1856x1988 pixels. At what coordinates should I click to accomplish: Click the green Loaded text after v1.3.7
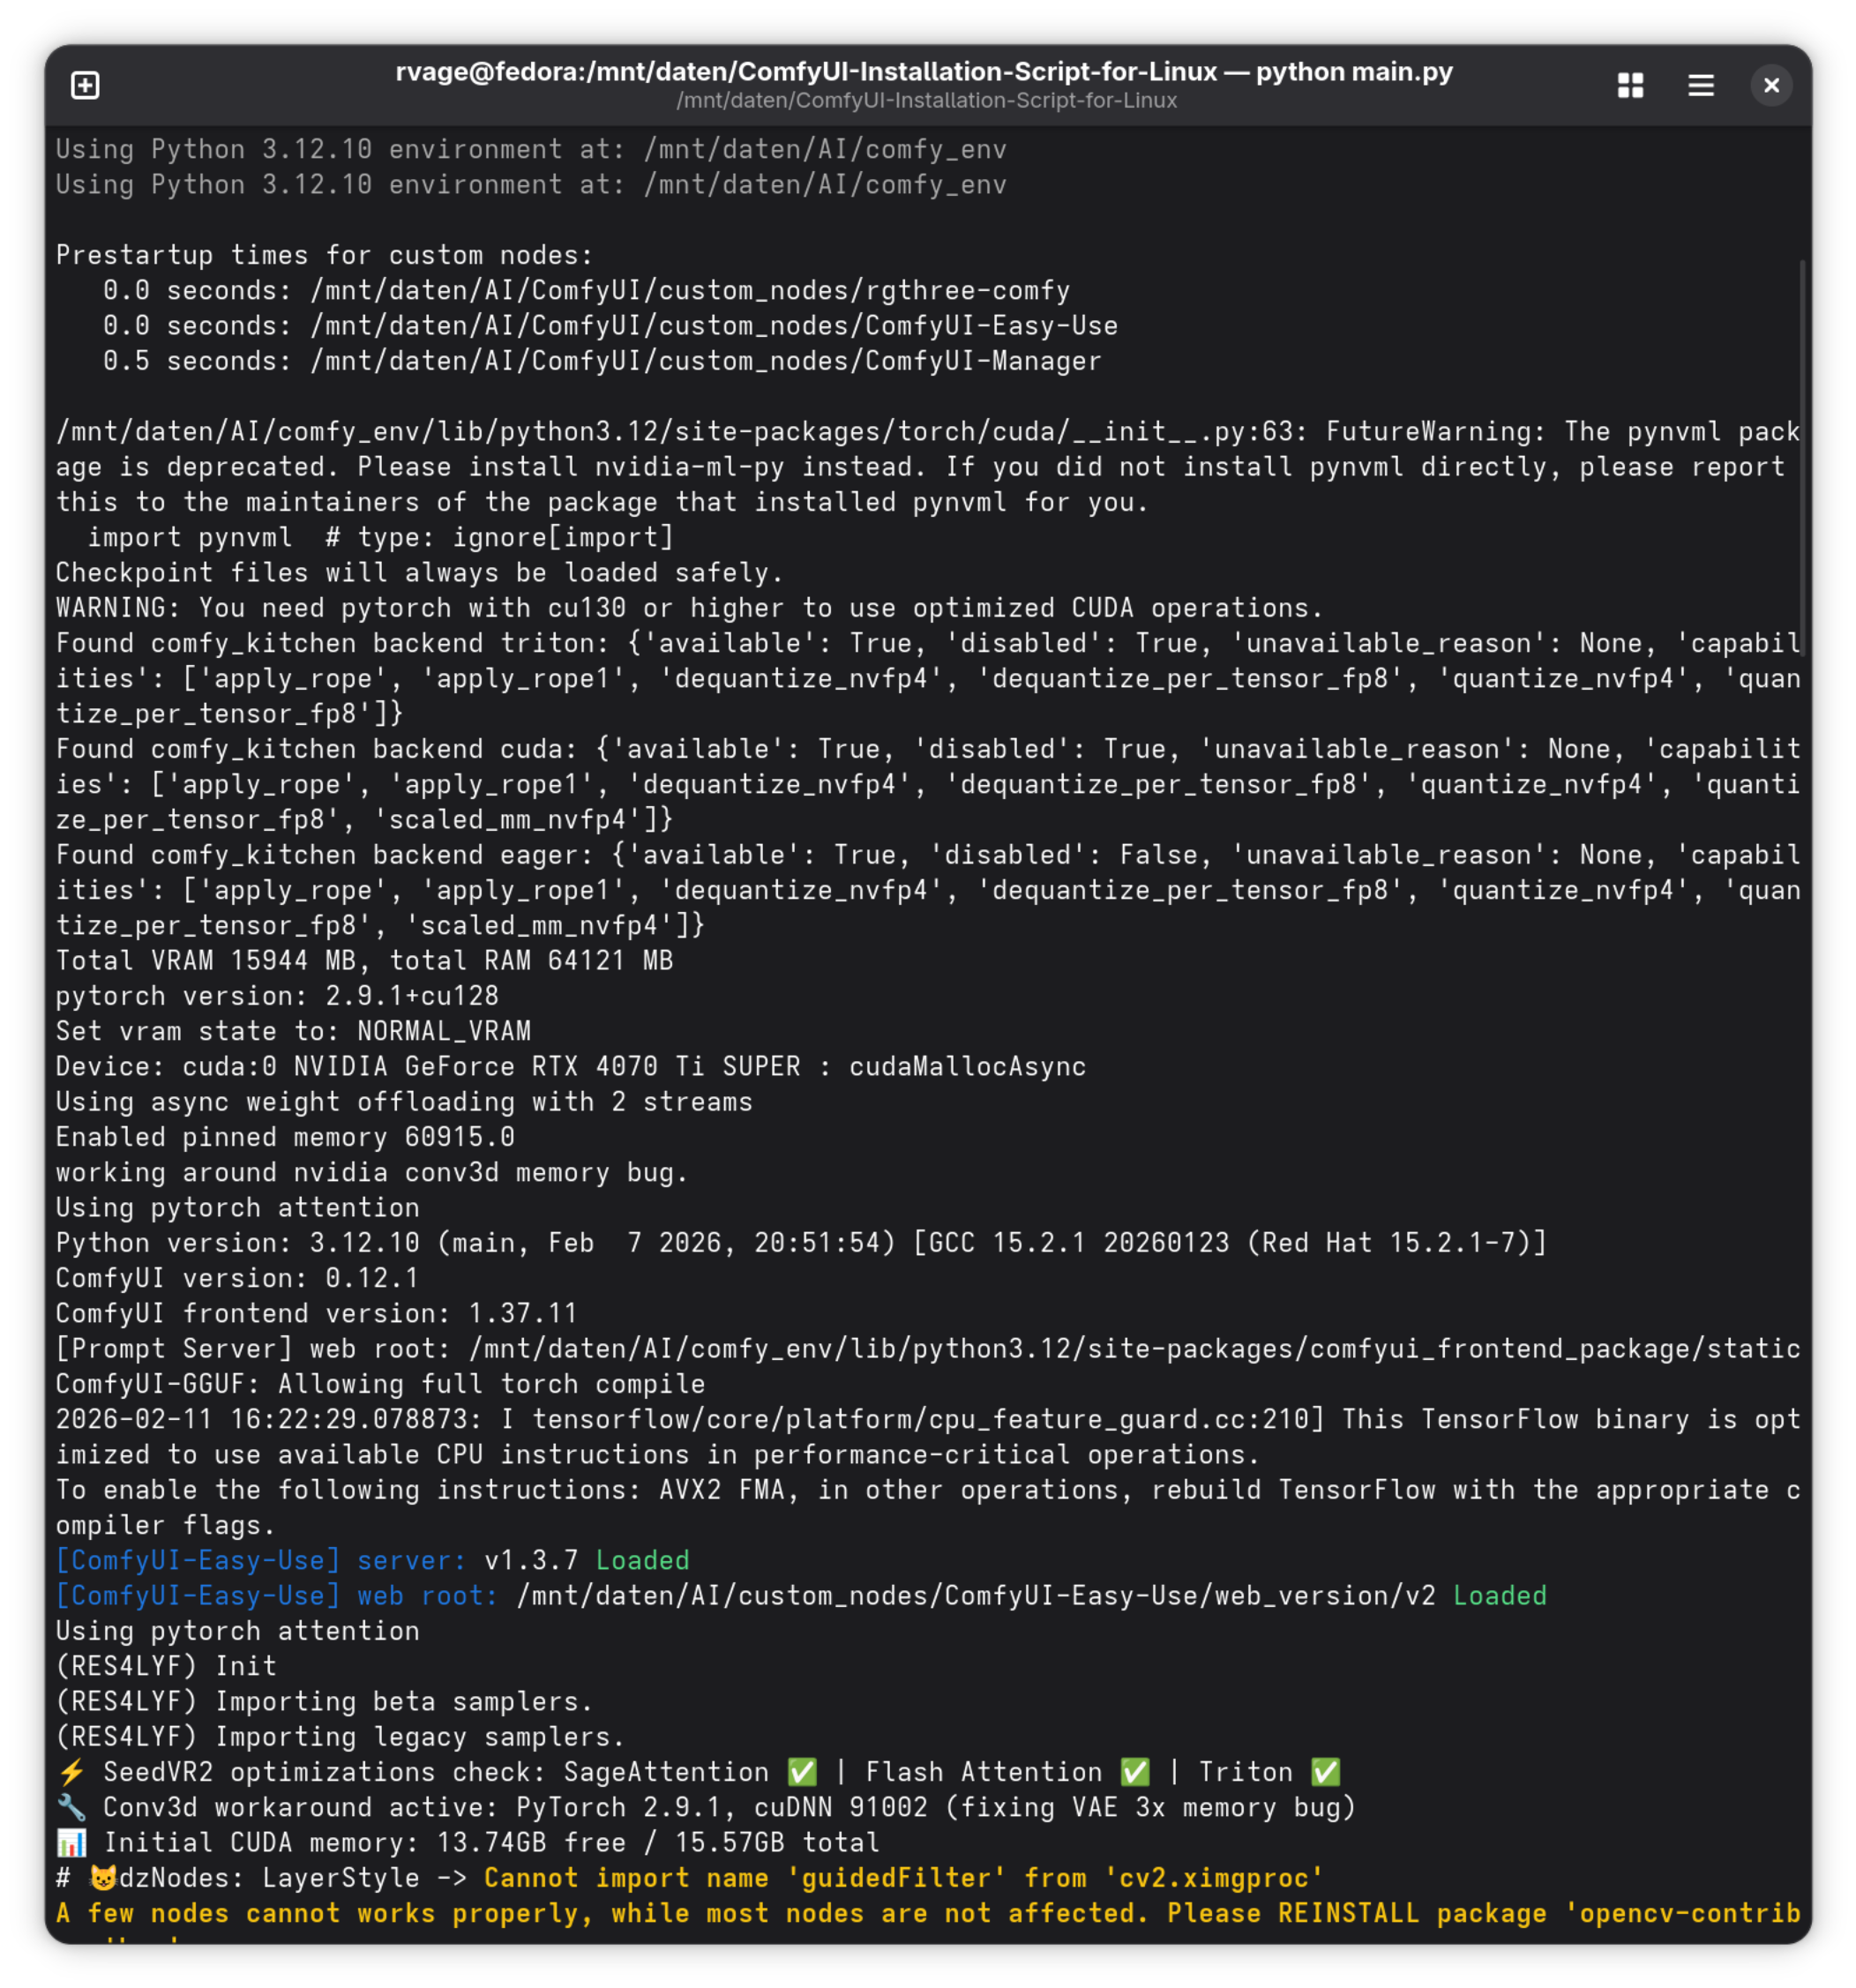click(643, 1560)
